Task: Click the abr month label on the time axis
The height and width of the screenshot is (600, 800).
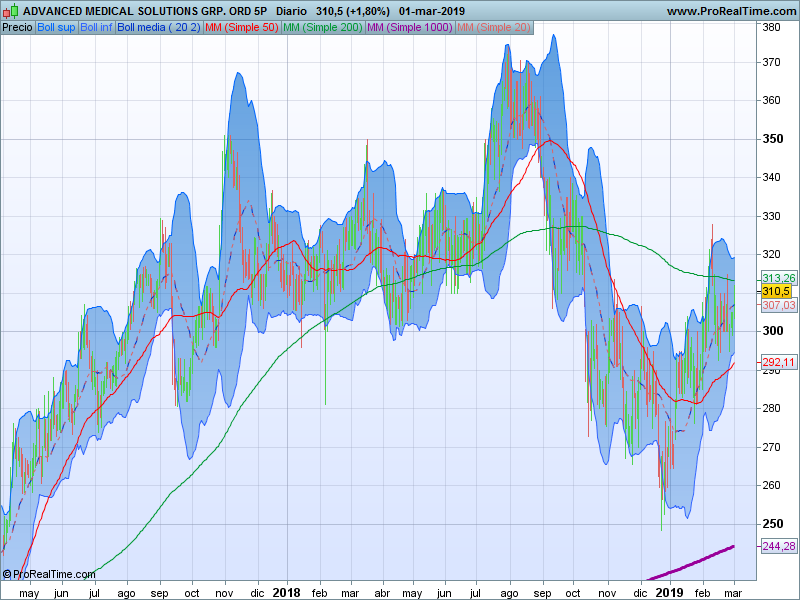Action: pos(382,593)
